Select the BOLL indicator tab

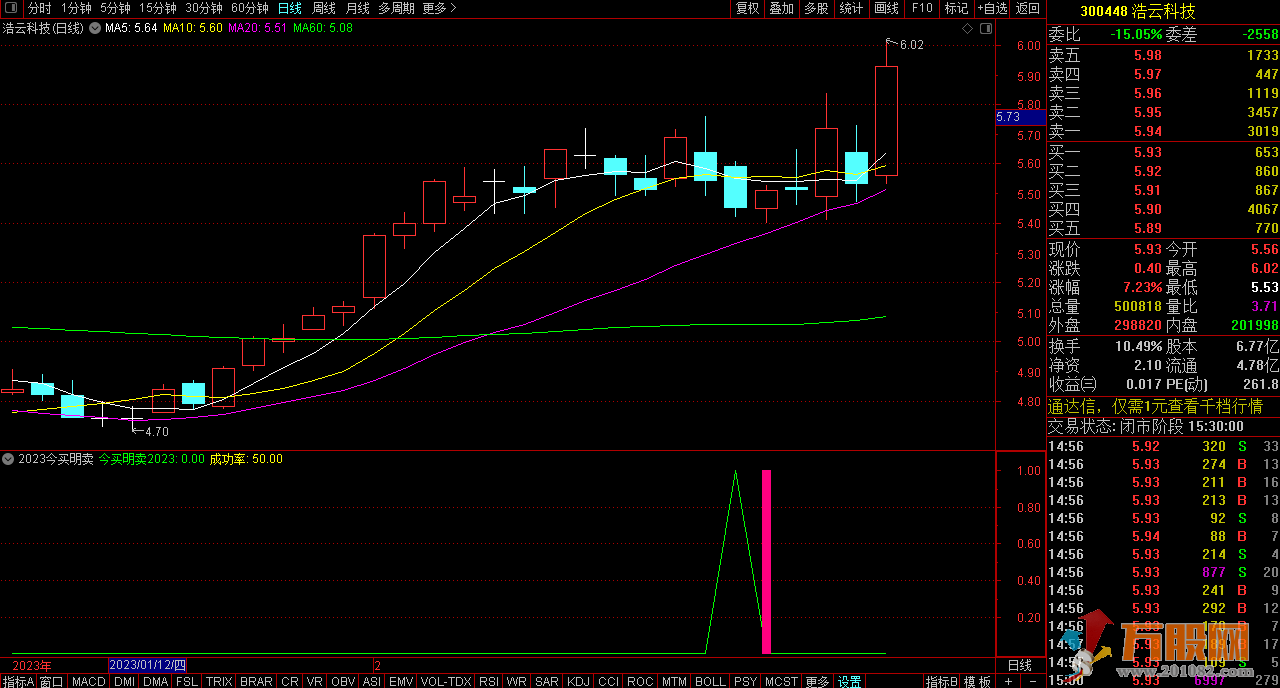point(710,681)
